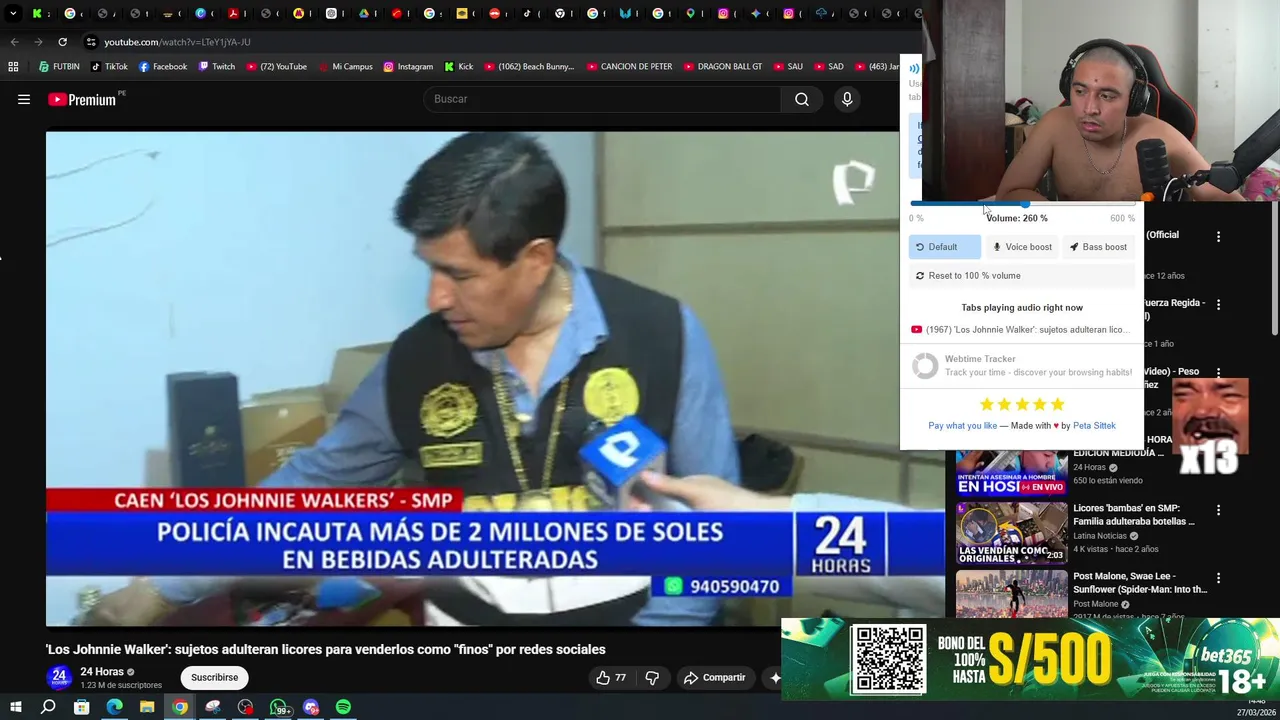1280x720 pixels.
Task: Start voice search with the microphone icon
Action: [847, 99]
